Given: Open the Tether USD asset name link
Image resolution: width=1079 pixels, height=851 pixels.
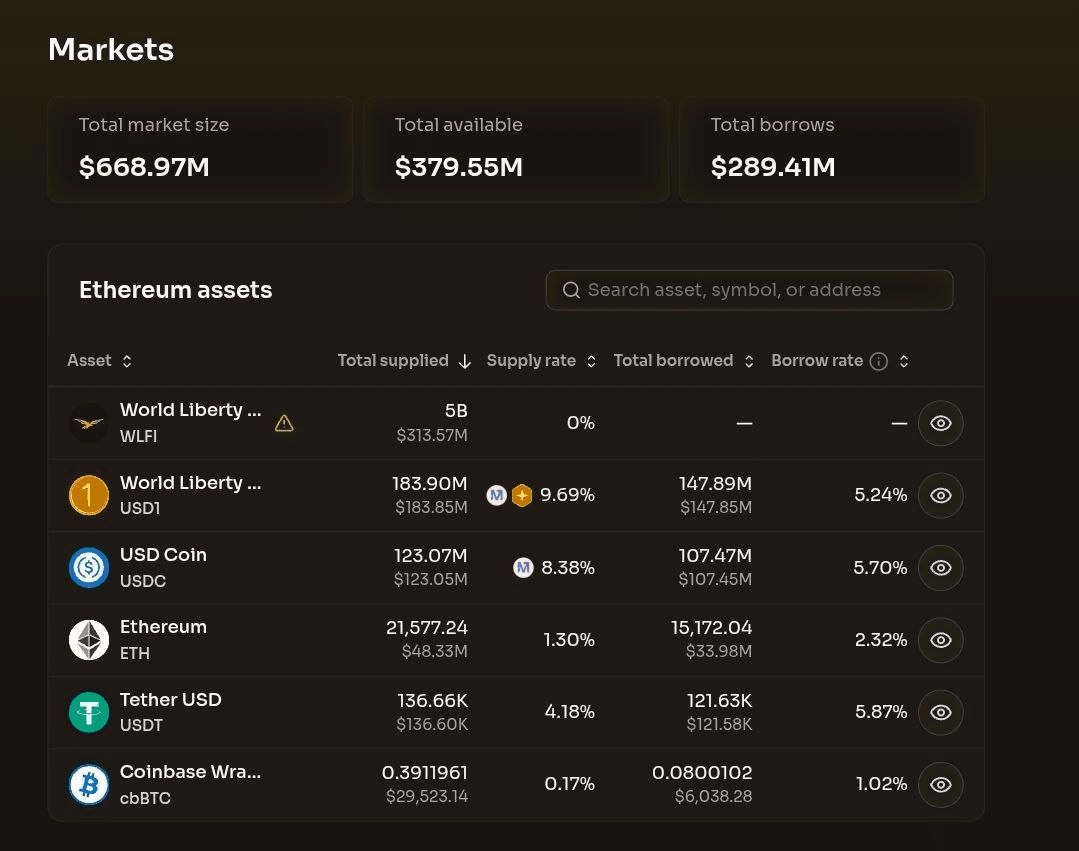Looking at the screenshot, I should (x=170, y=699).
